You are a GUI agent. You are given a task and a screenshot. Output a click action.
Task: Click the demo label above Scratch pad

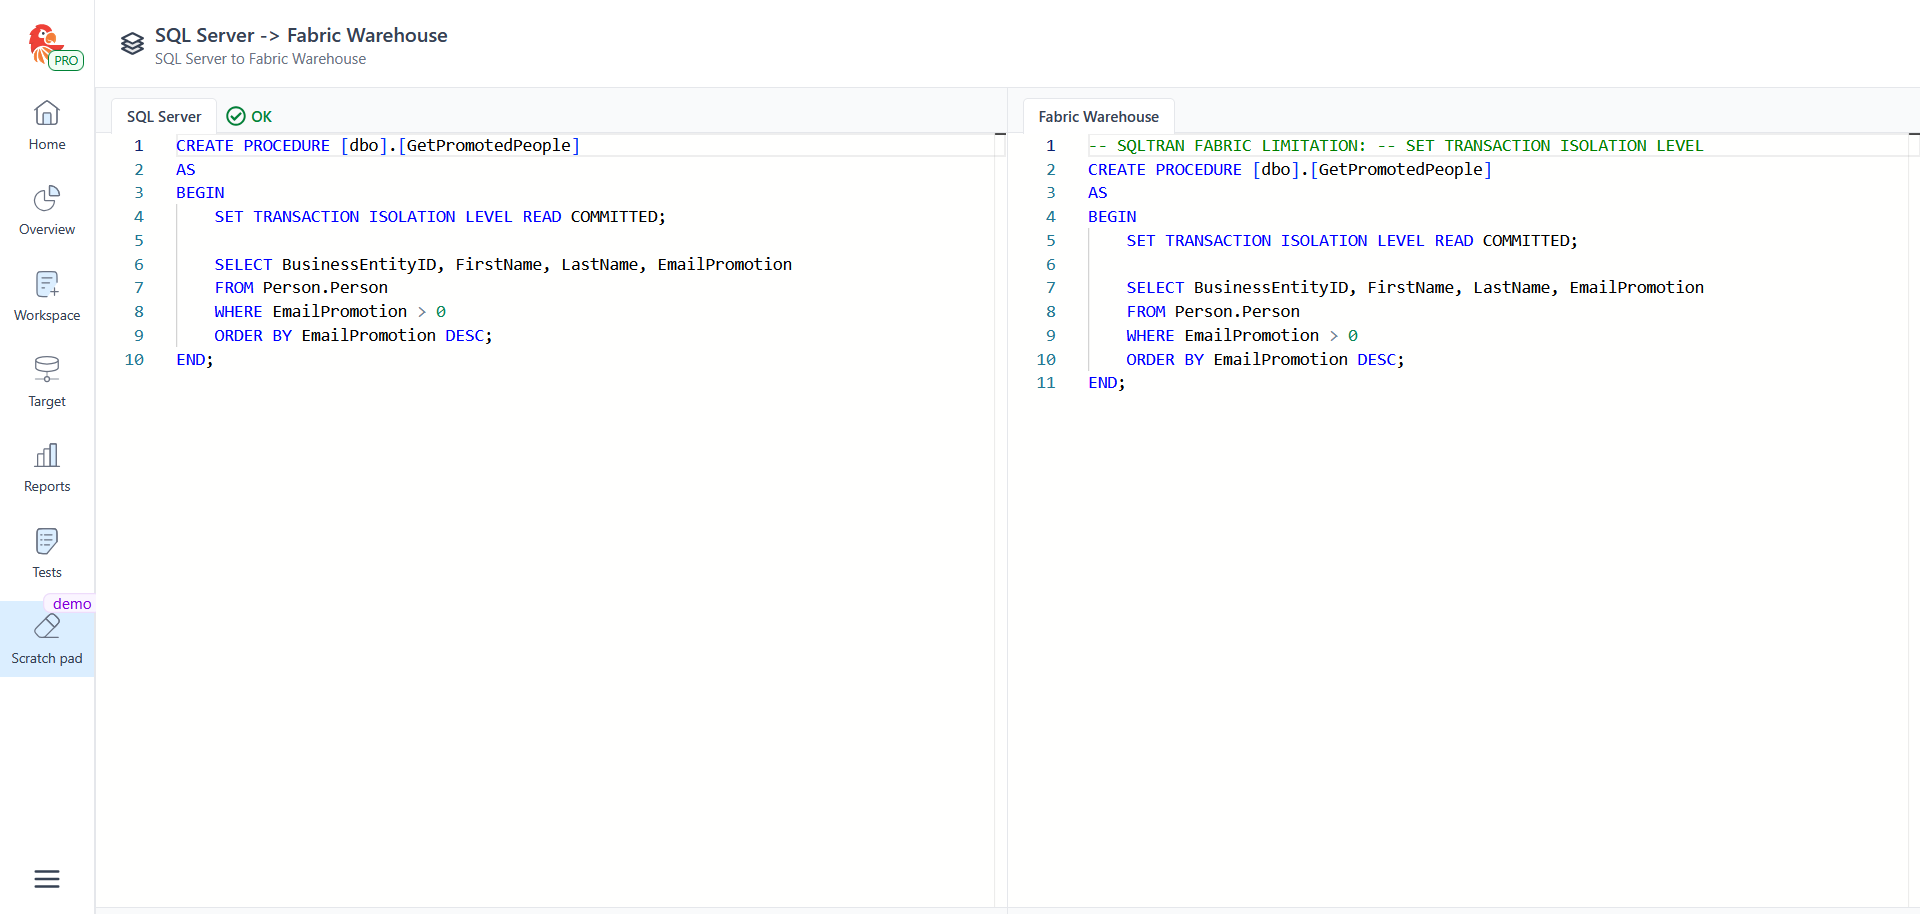point(72,604)
